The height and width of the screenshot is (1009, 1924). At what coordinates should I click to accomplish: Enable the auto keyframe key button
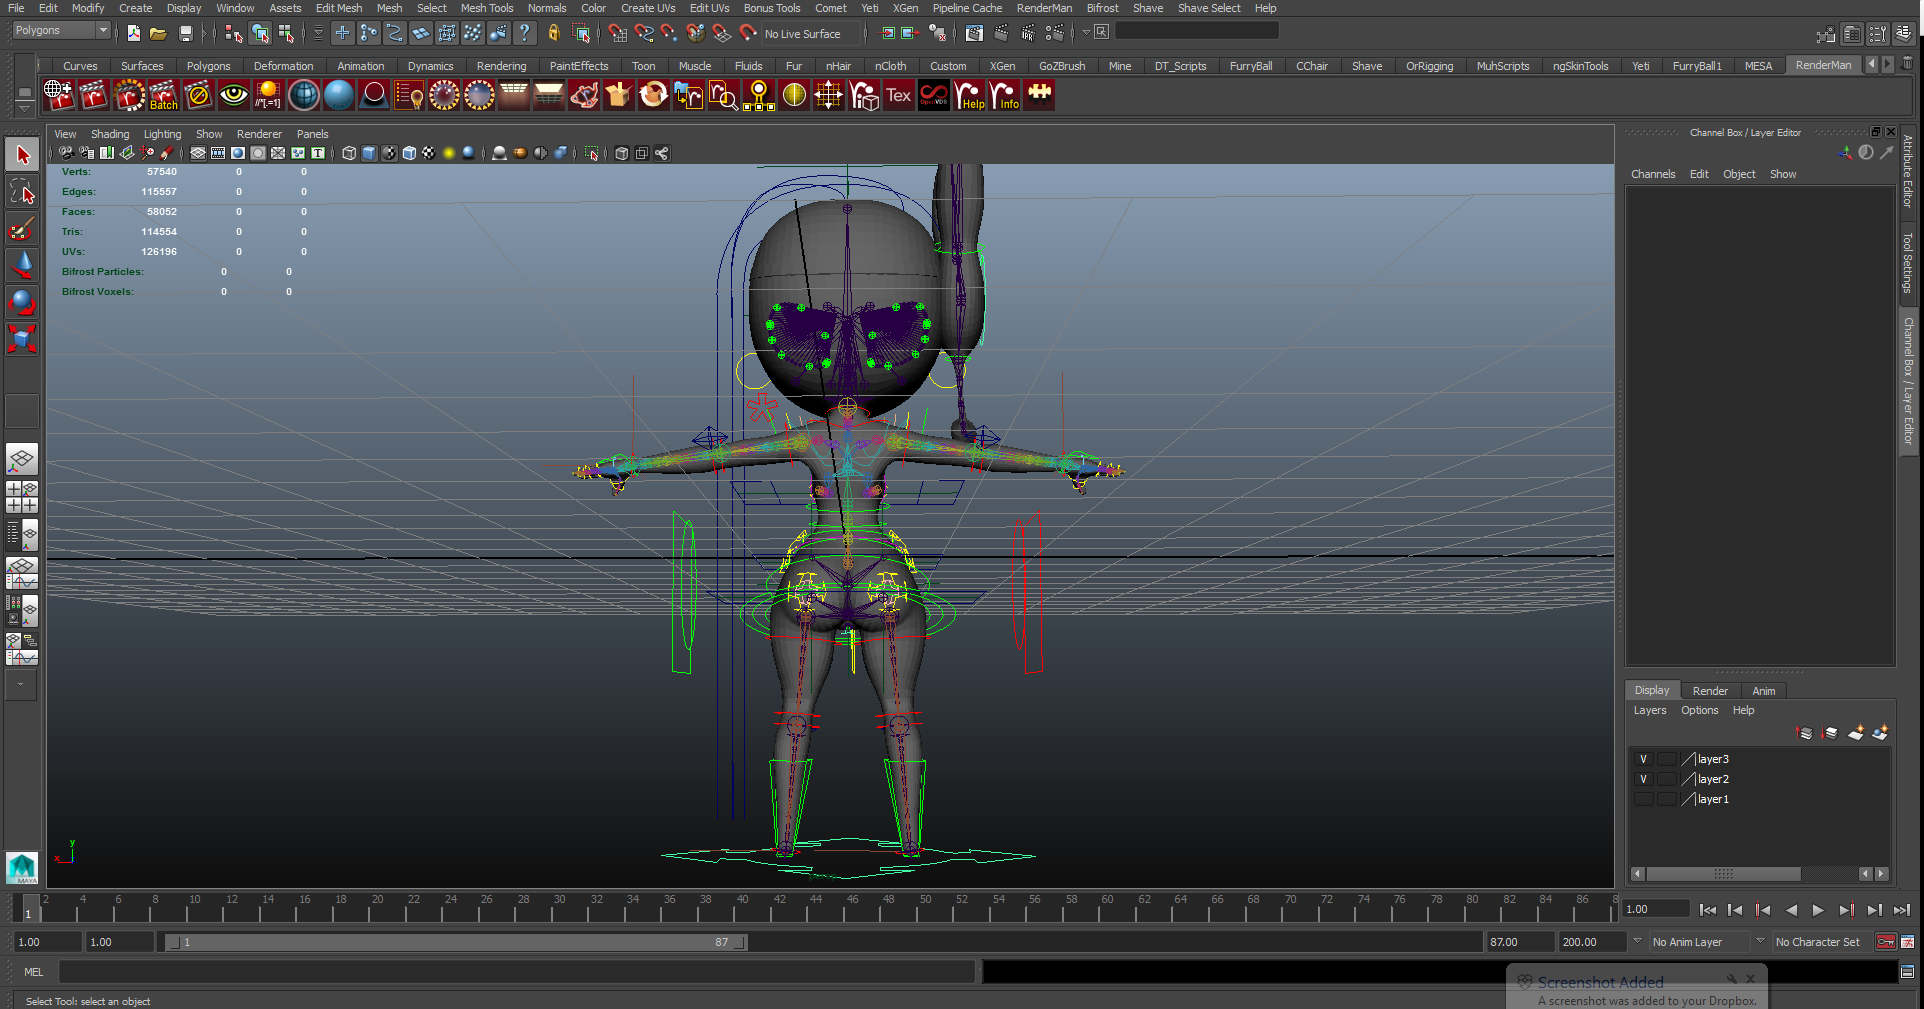click(x=1885, y=942)
